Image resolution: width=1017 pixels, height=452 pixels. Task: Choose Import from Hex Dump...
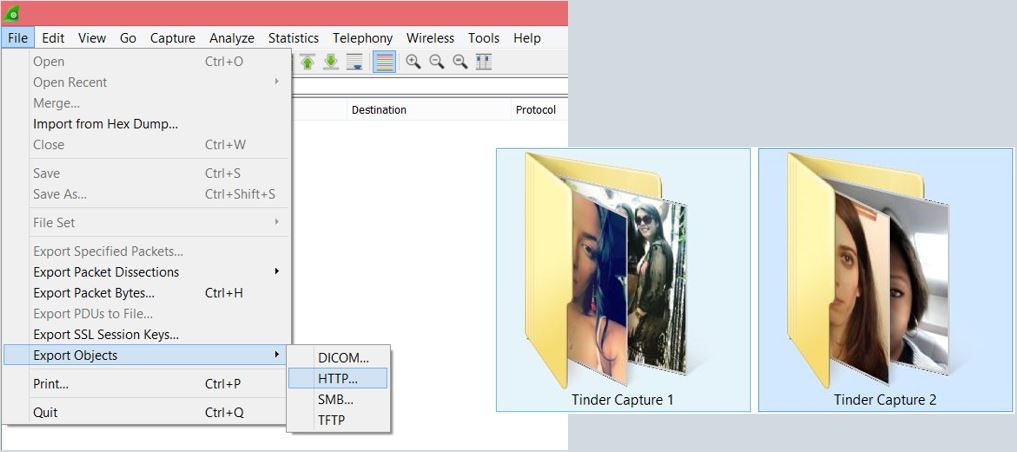pyautogui.click(x=147, y=124)
